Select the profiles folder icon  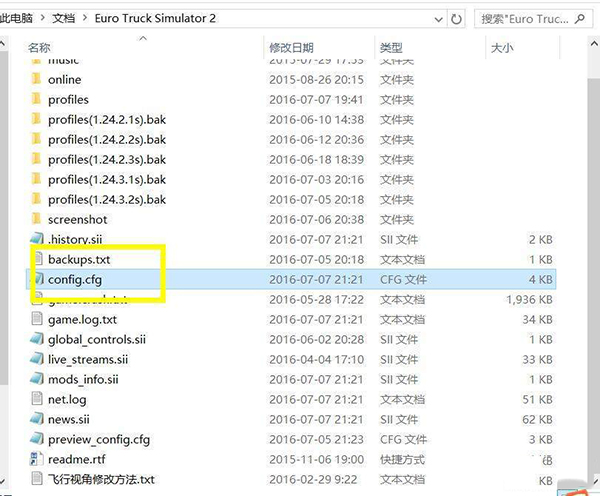click(36, 99)
